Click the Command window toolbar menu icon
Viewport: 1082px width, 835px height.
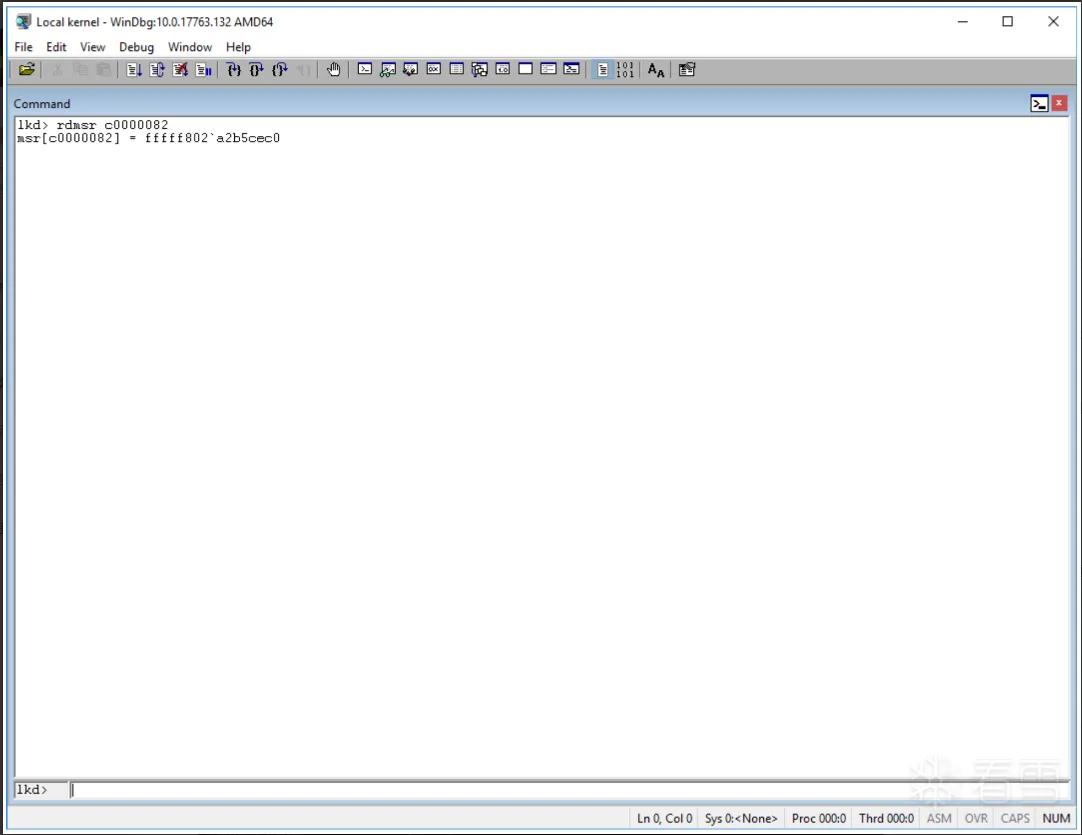(1039, 104)
